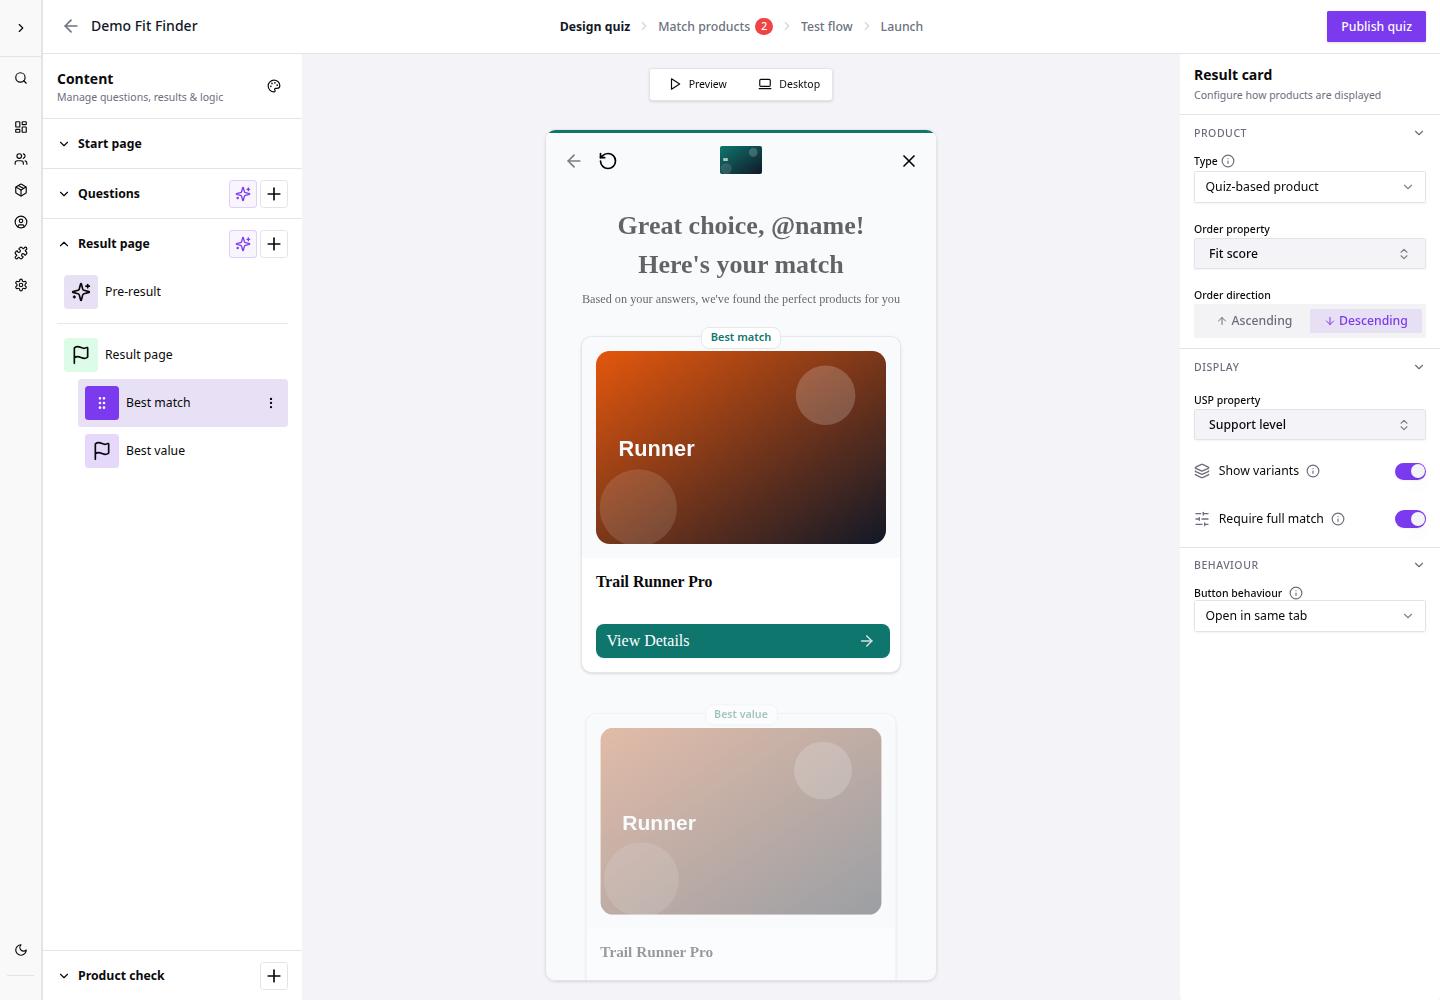Image resolution: width=1440 pixels, height=1000 pixels.
Task: Open the Button behaviour dropdown
Action: click(x=1310, y=616)
